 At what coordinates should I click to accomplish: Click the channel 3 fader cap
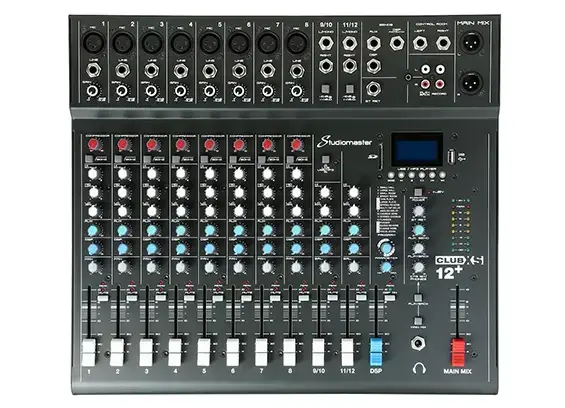[x=146, y=352]
